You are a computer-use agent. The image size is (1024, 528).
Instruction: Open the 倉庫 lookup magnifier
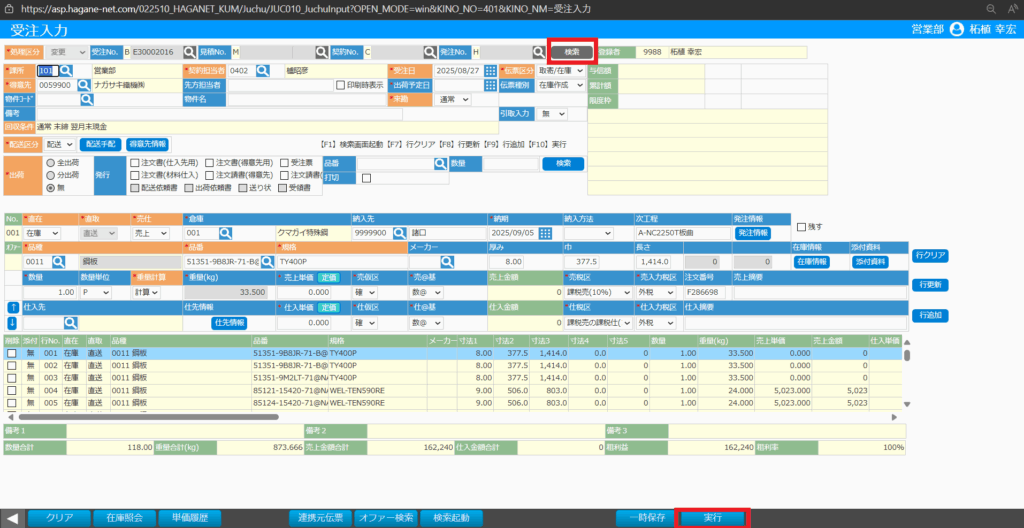pos(225,233)
